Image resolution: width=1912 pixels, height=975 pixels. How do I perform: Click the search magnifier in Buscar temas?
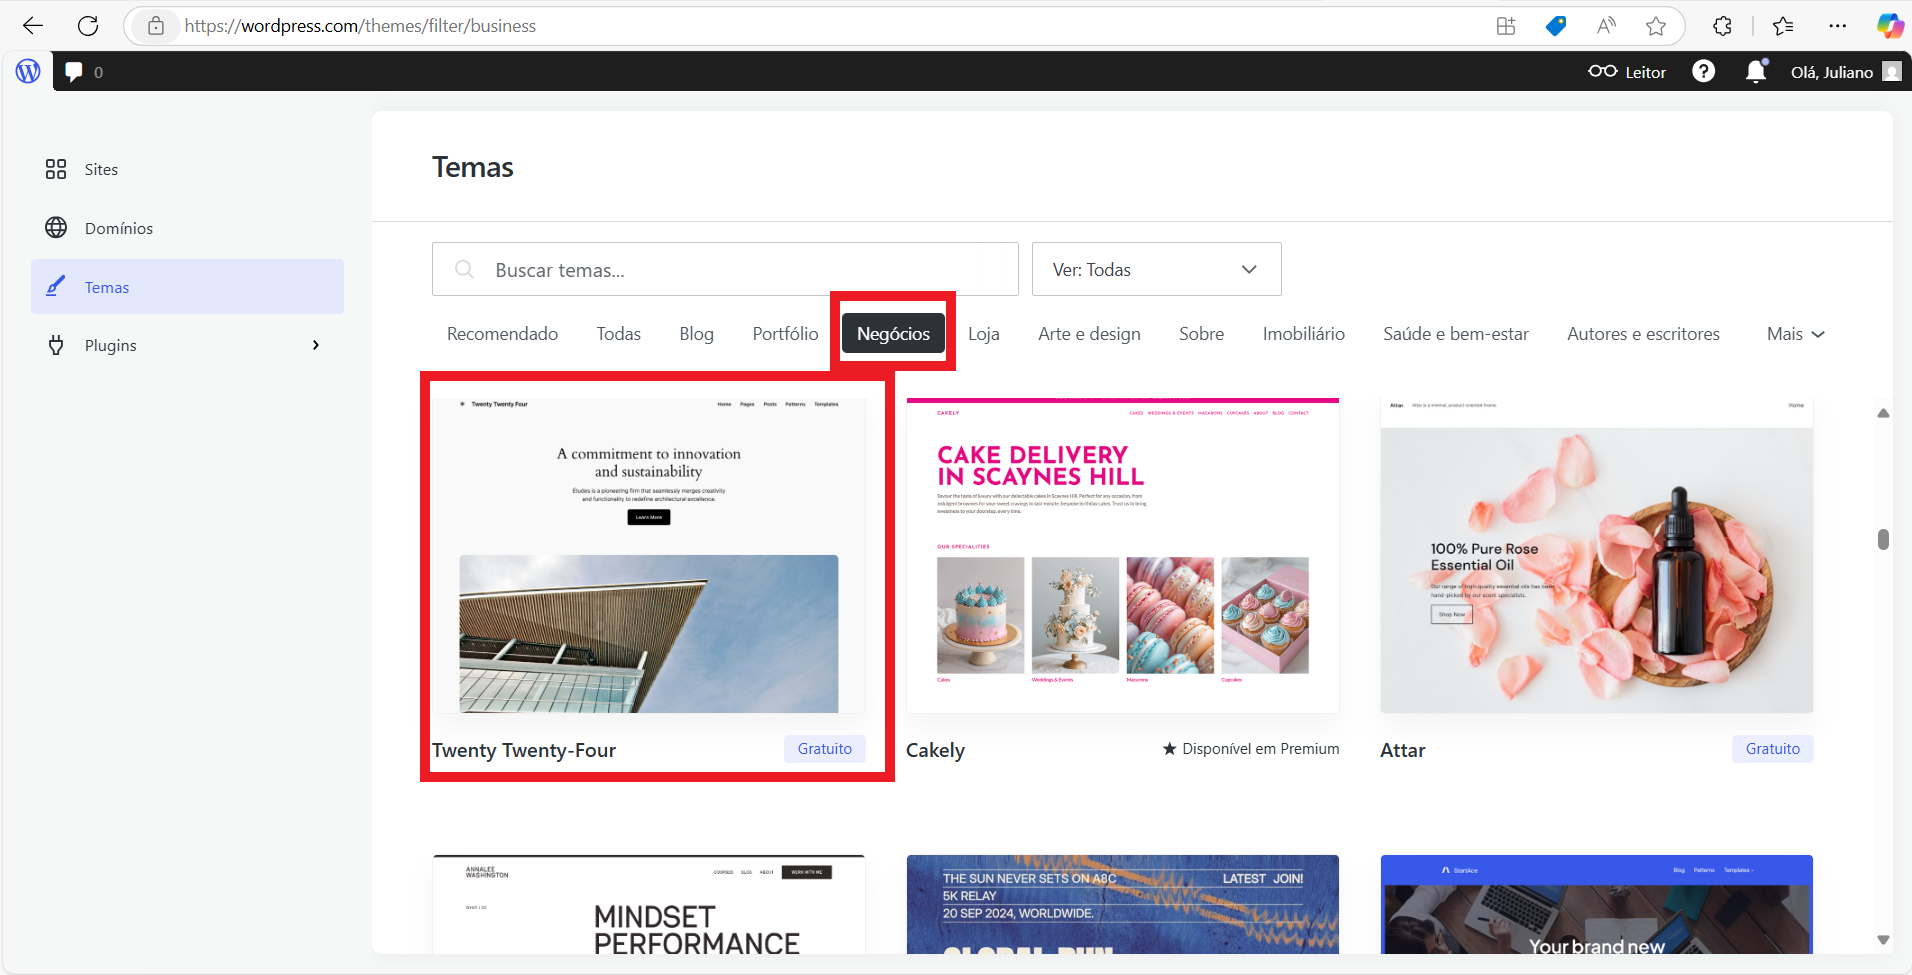[464, 268]
